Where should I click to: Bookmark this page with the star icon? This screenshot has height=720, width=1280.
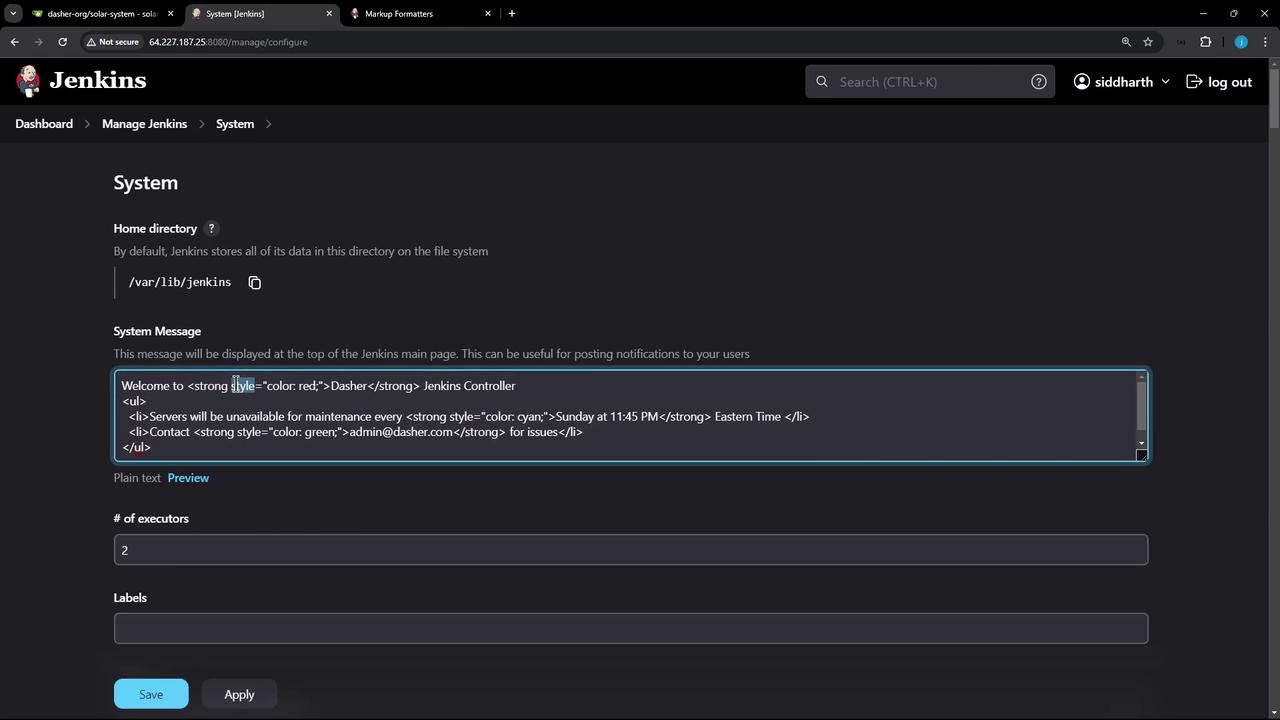1148,42
